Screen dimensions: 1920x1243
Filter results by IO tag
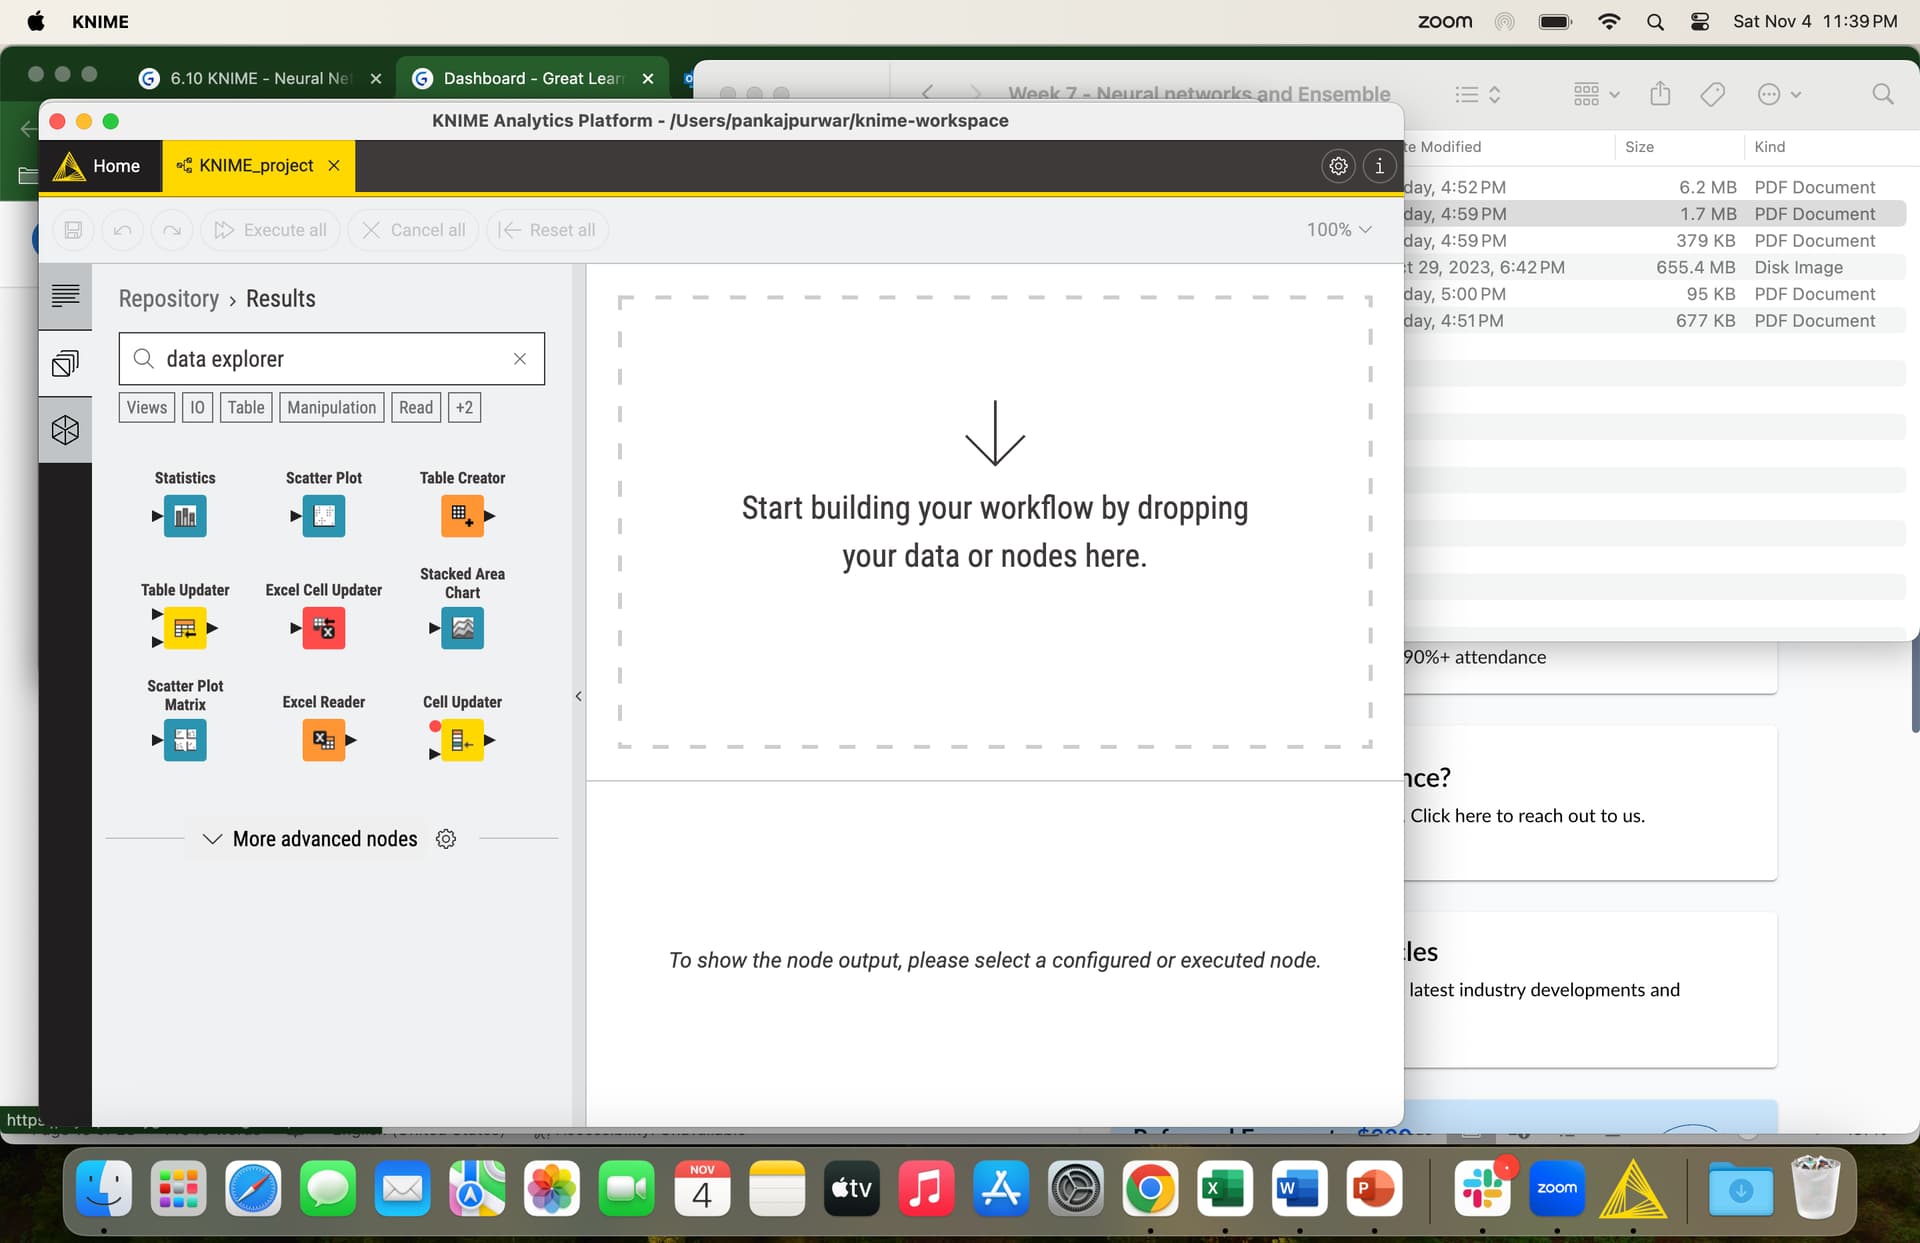point(197,408)
